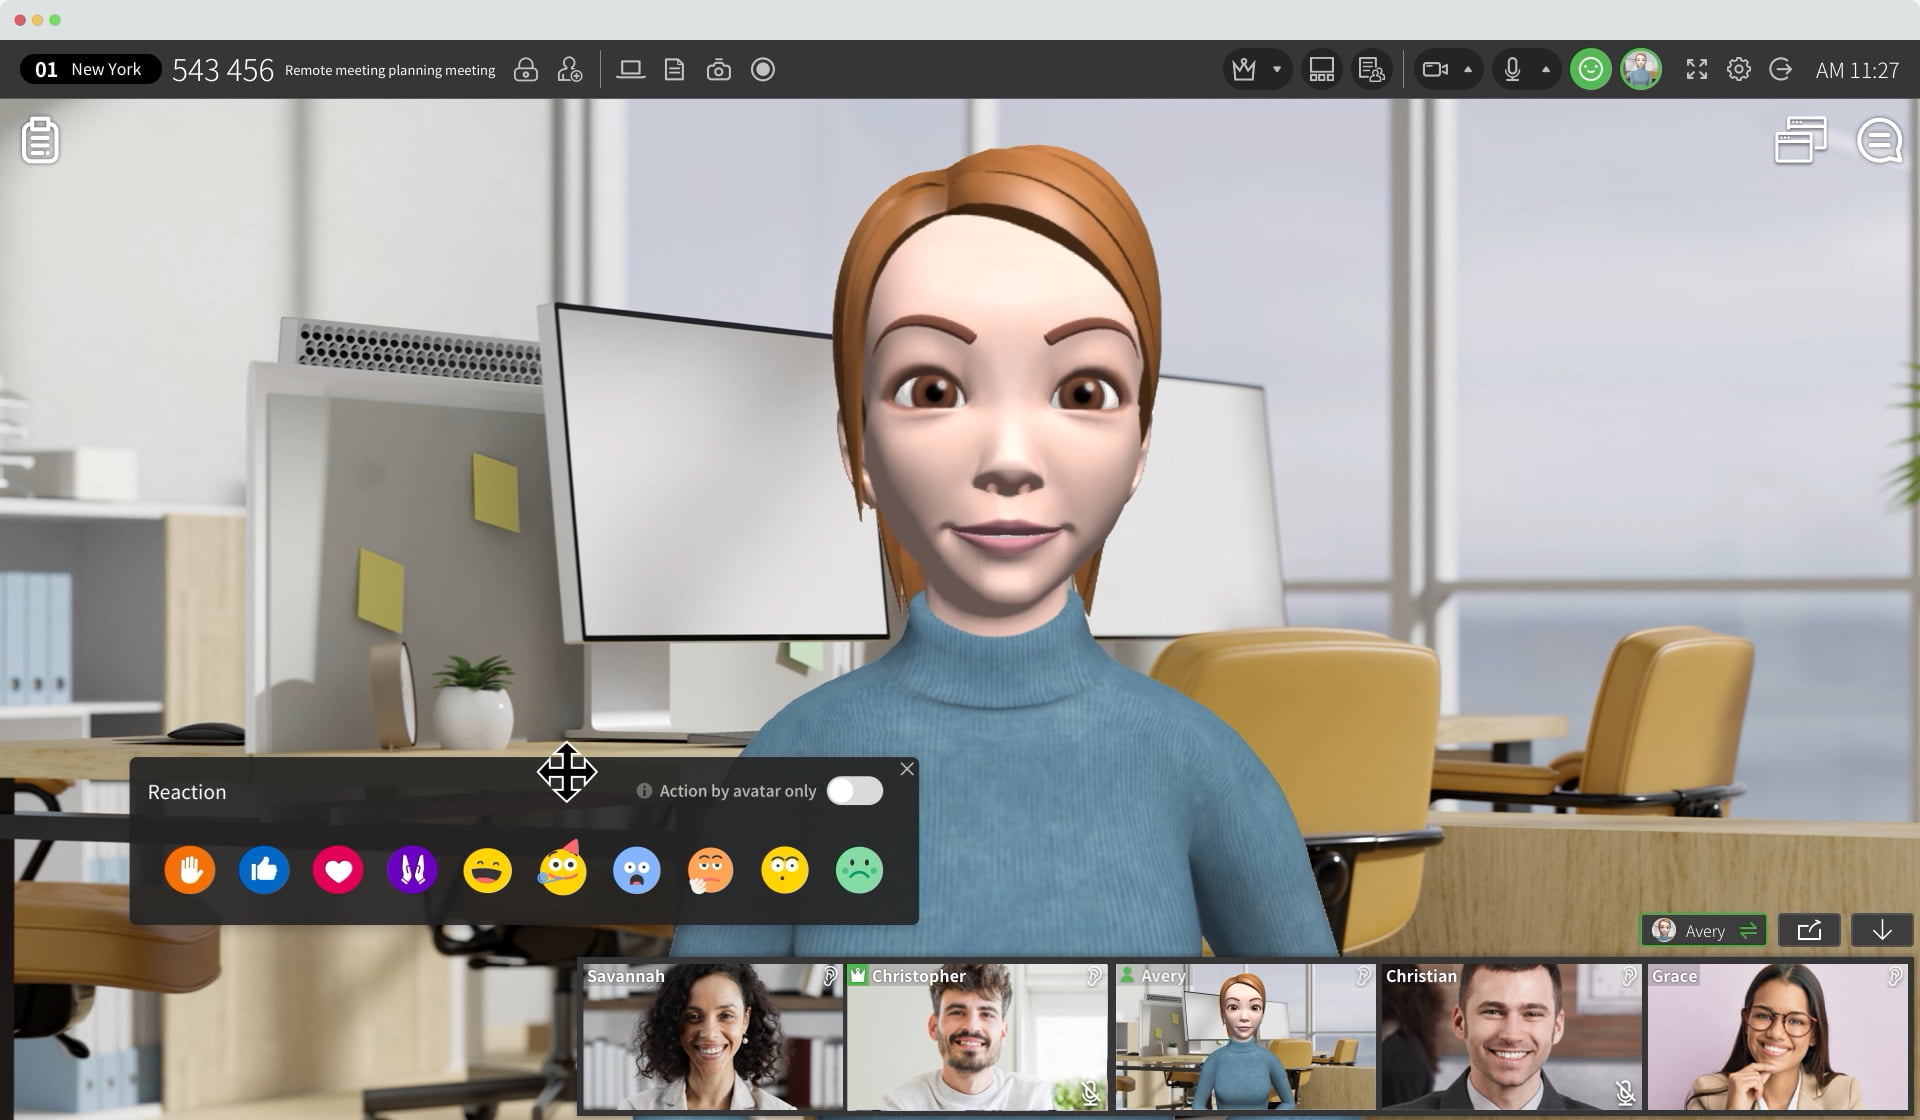This screenshot has width=1920, height=1120.
Task: Click the meeting ID 543 456
Action: point(223,70)
